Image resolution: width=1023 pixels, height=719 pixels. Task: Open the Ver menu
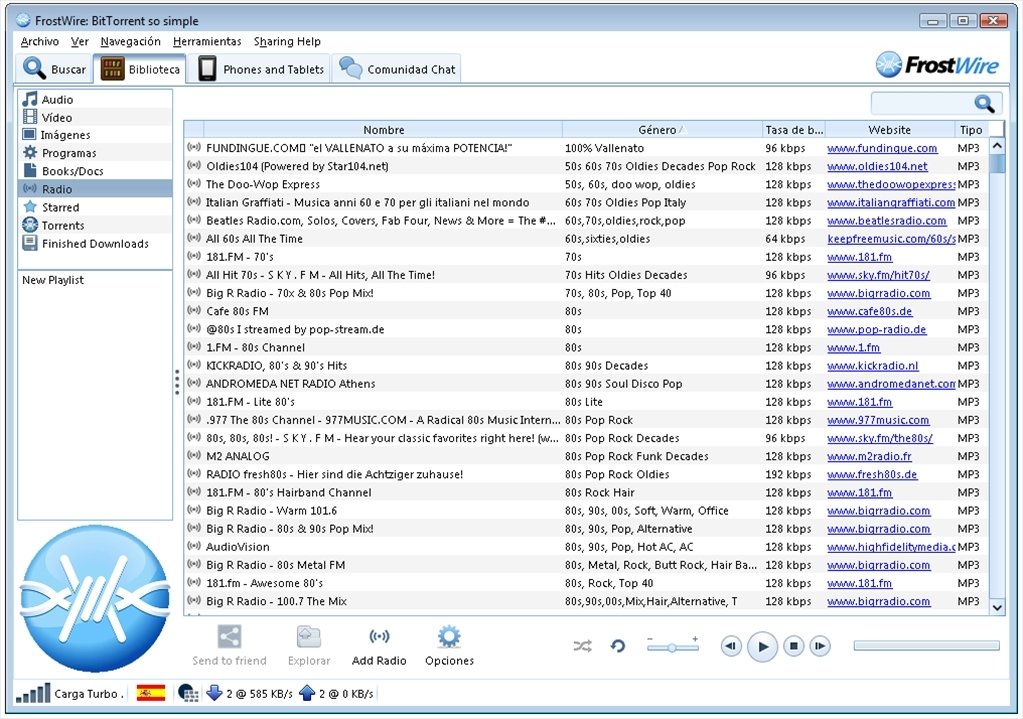pyautogui.click(x=80, y=42)
